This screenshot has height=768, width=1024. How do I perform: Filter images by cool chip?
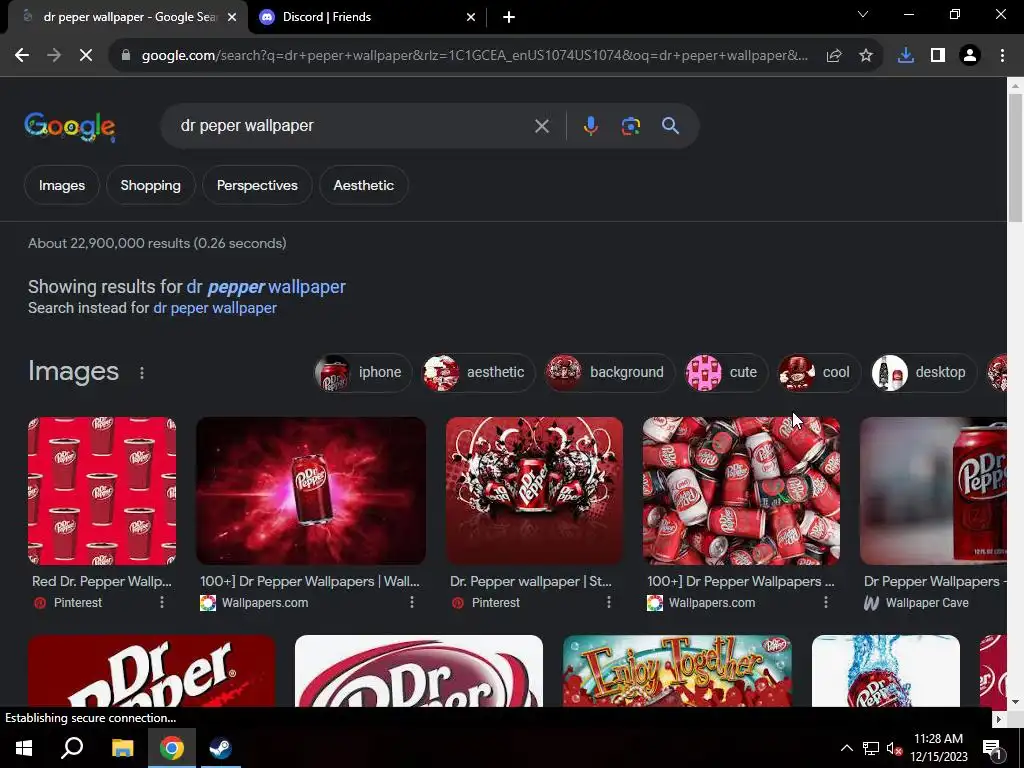pyautogui.click(x=819, y=372)
